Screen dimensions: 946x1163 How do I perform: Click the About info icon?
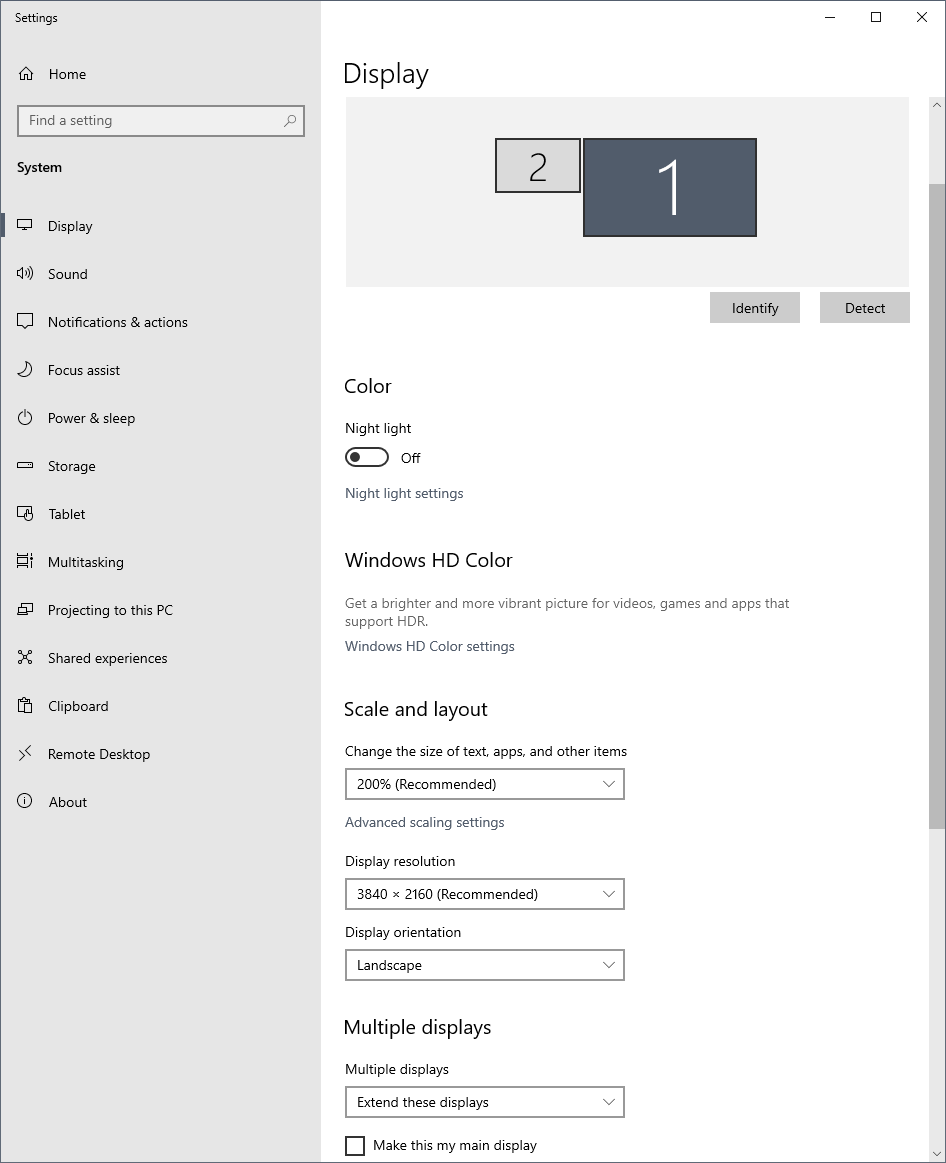coord(25,801)
